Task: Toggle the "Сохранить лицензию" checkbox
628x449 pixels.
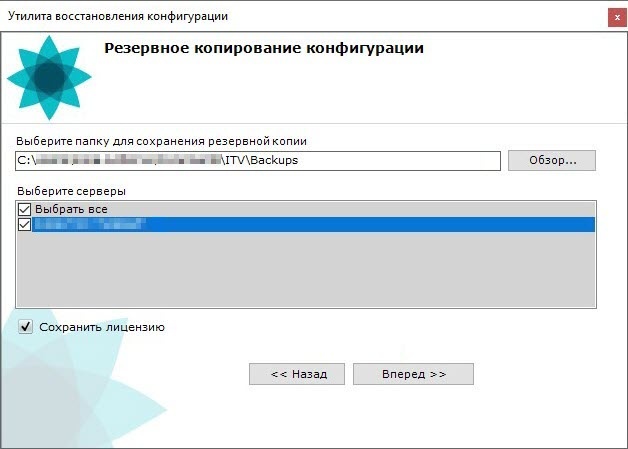Action: [25, 327]
